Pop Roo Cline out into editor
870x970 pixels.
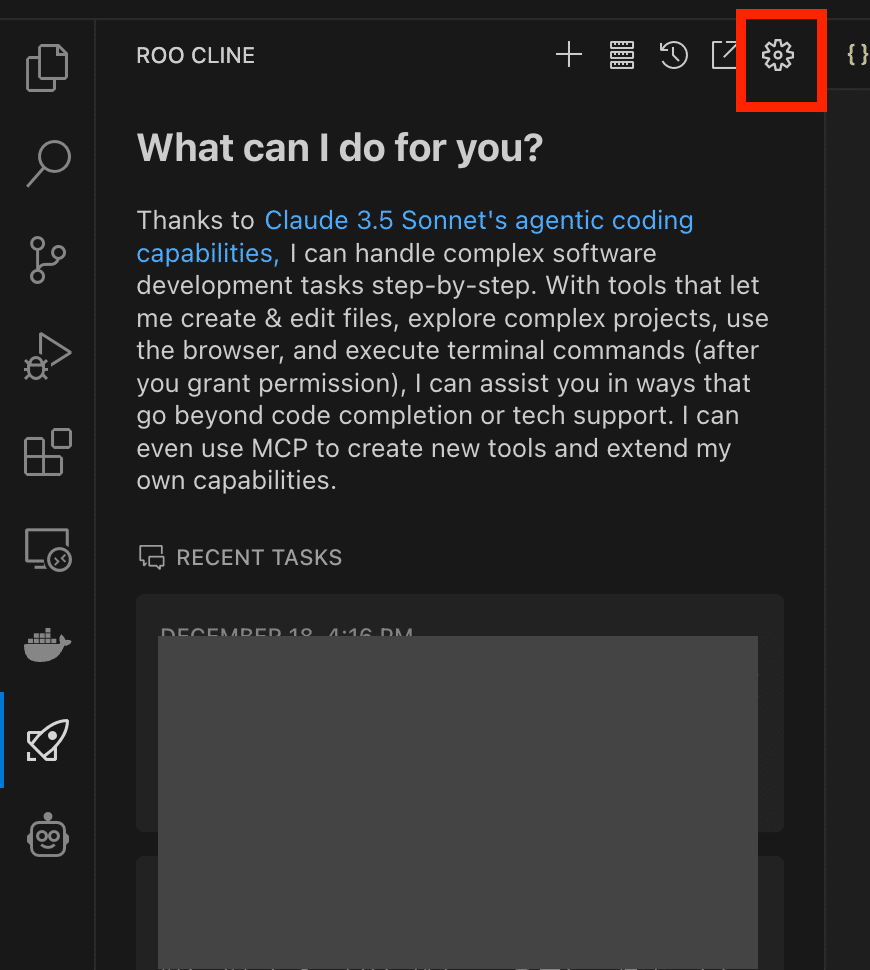pyautogui.click(x=724, y=55)
